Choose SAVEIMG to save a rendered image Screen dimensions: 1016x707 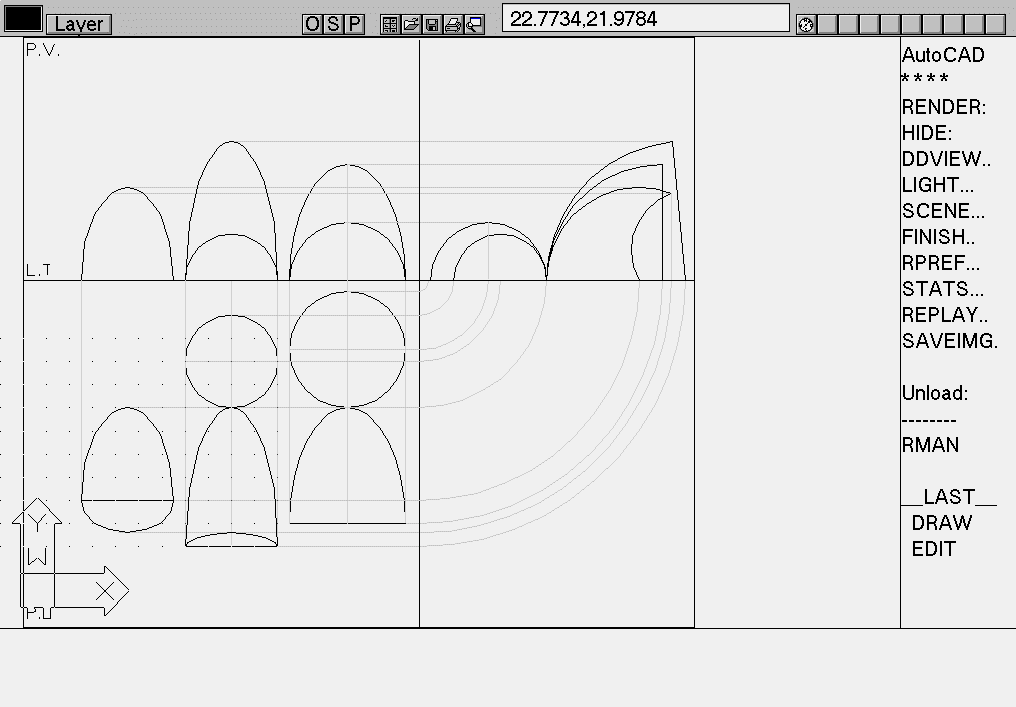tap(949, 341)
